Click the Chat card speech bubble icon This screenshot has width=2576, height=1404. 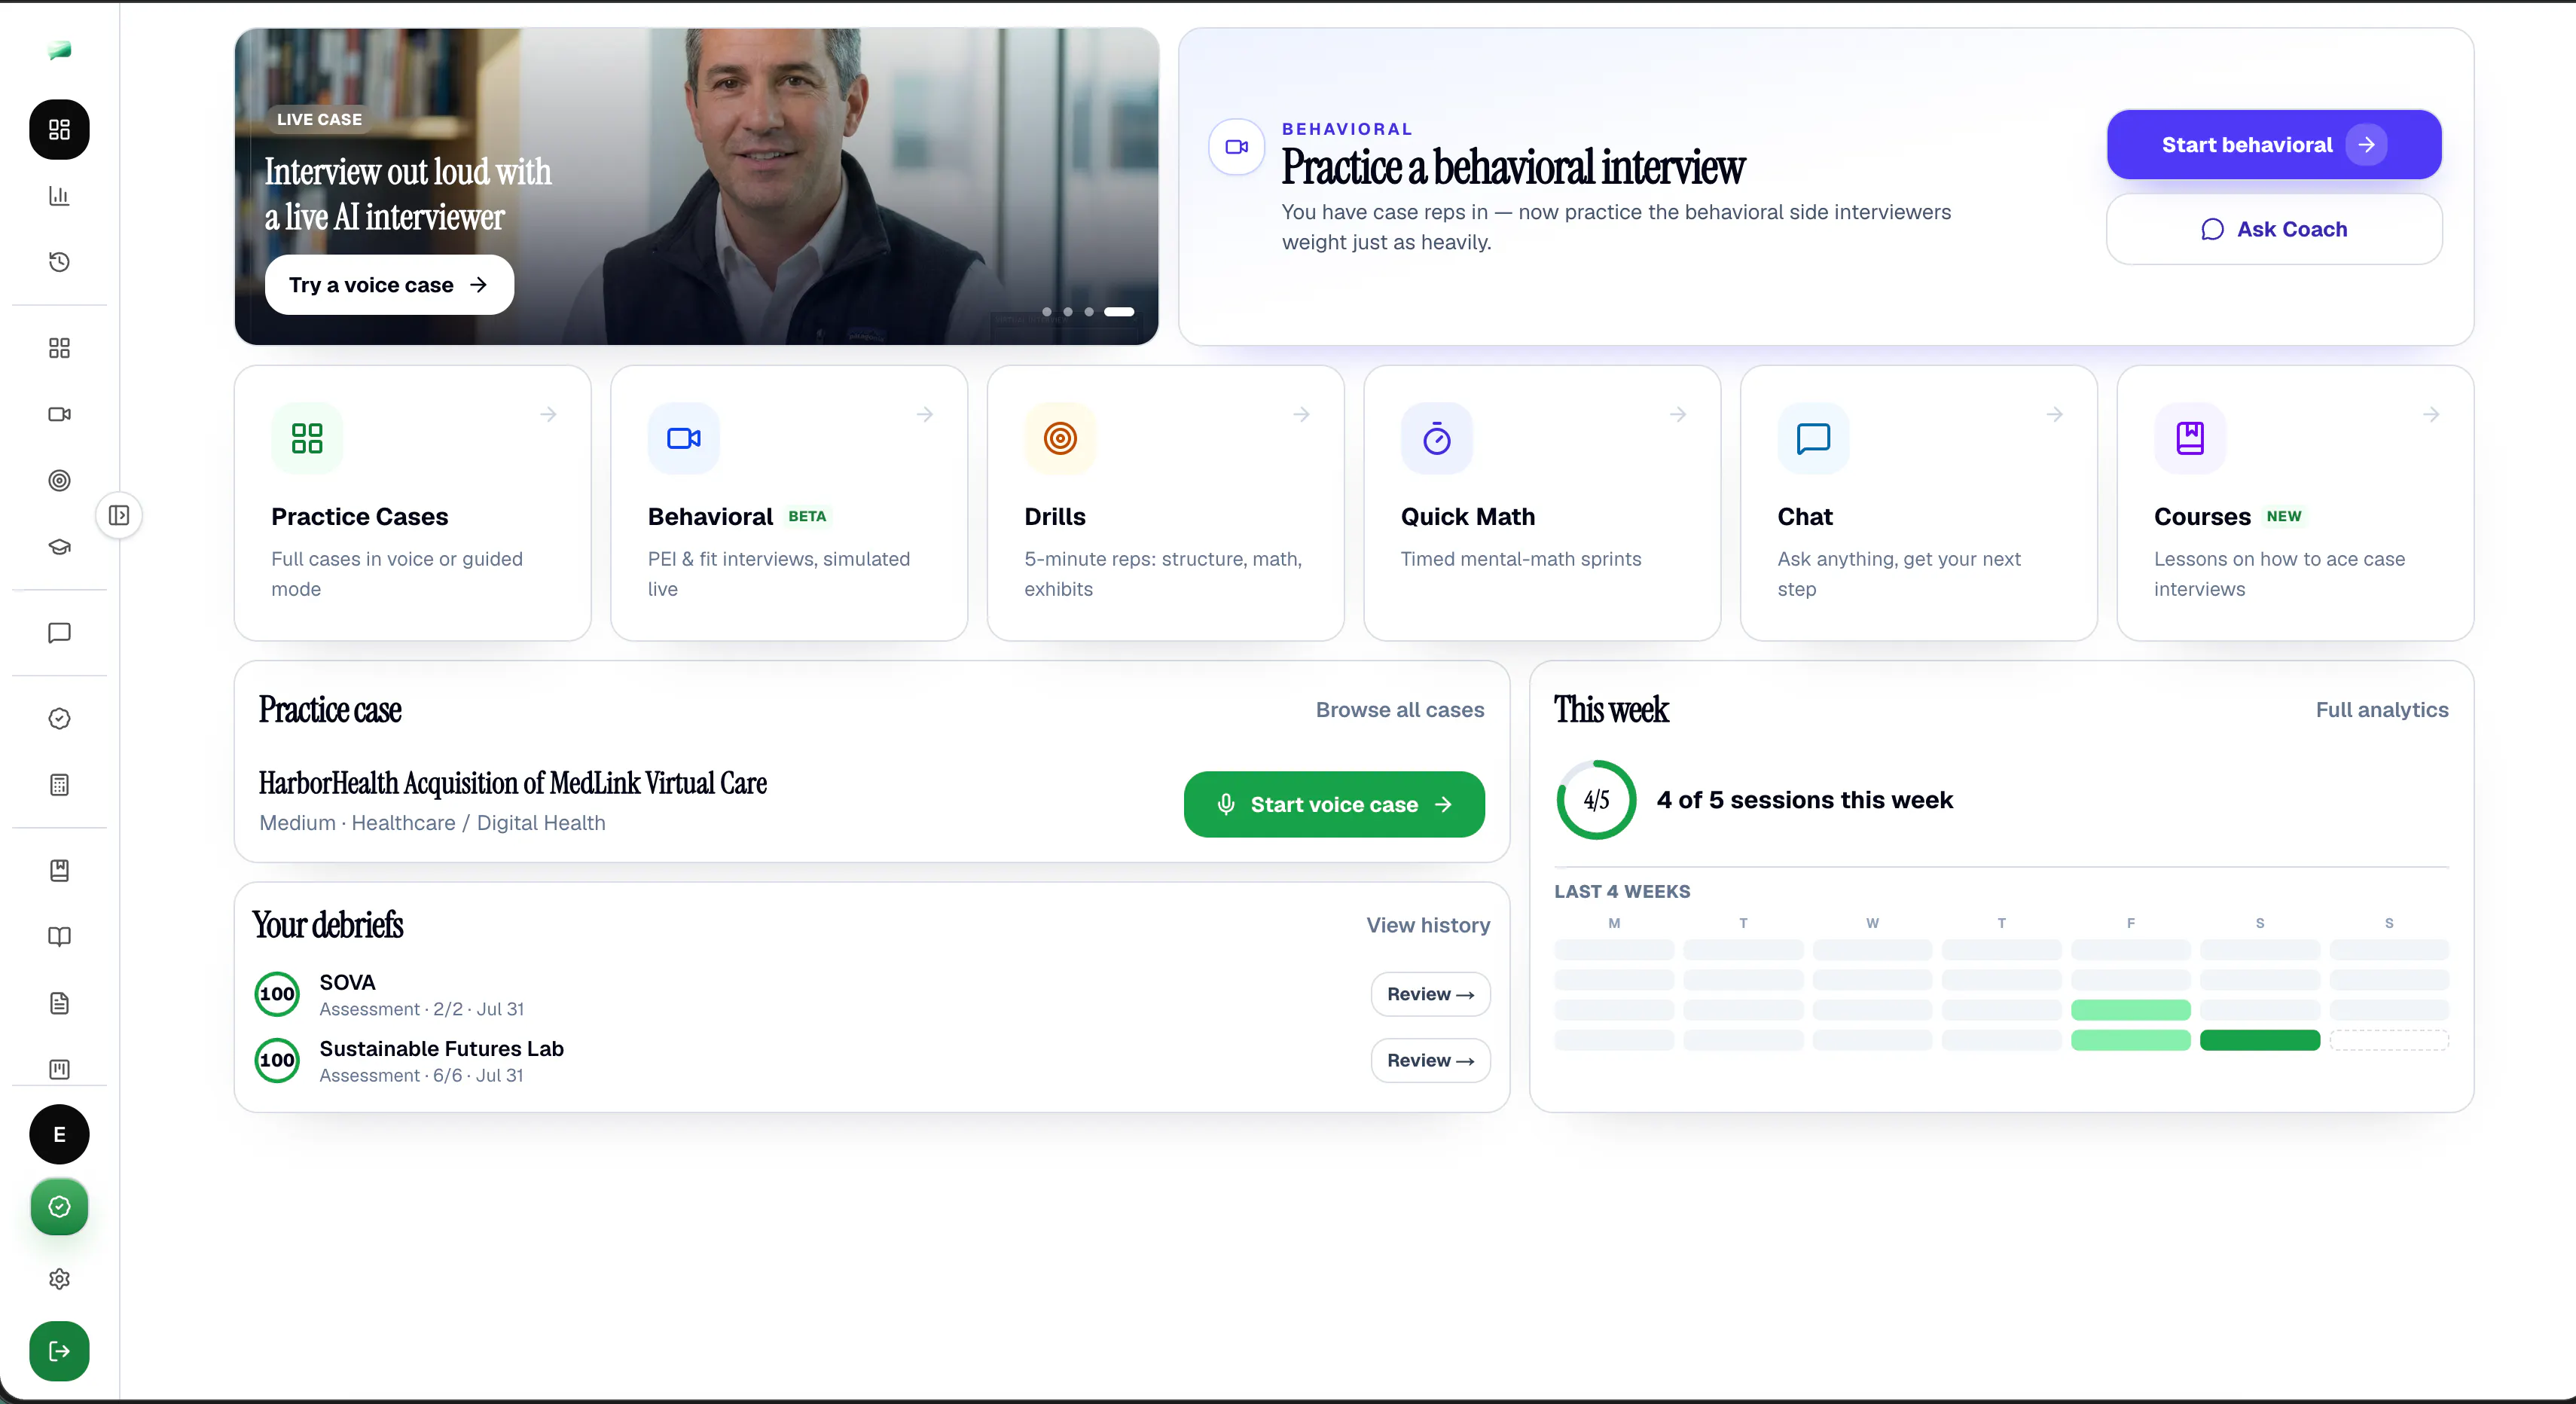pyautogui.click(x=1813, y=438)
